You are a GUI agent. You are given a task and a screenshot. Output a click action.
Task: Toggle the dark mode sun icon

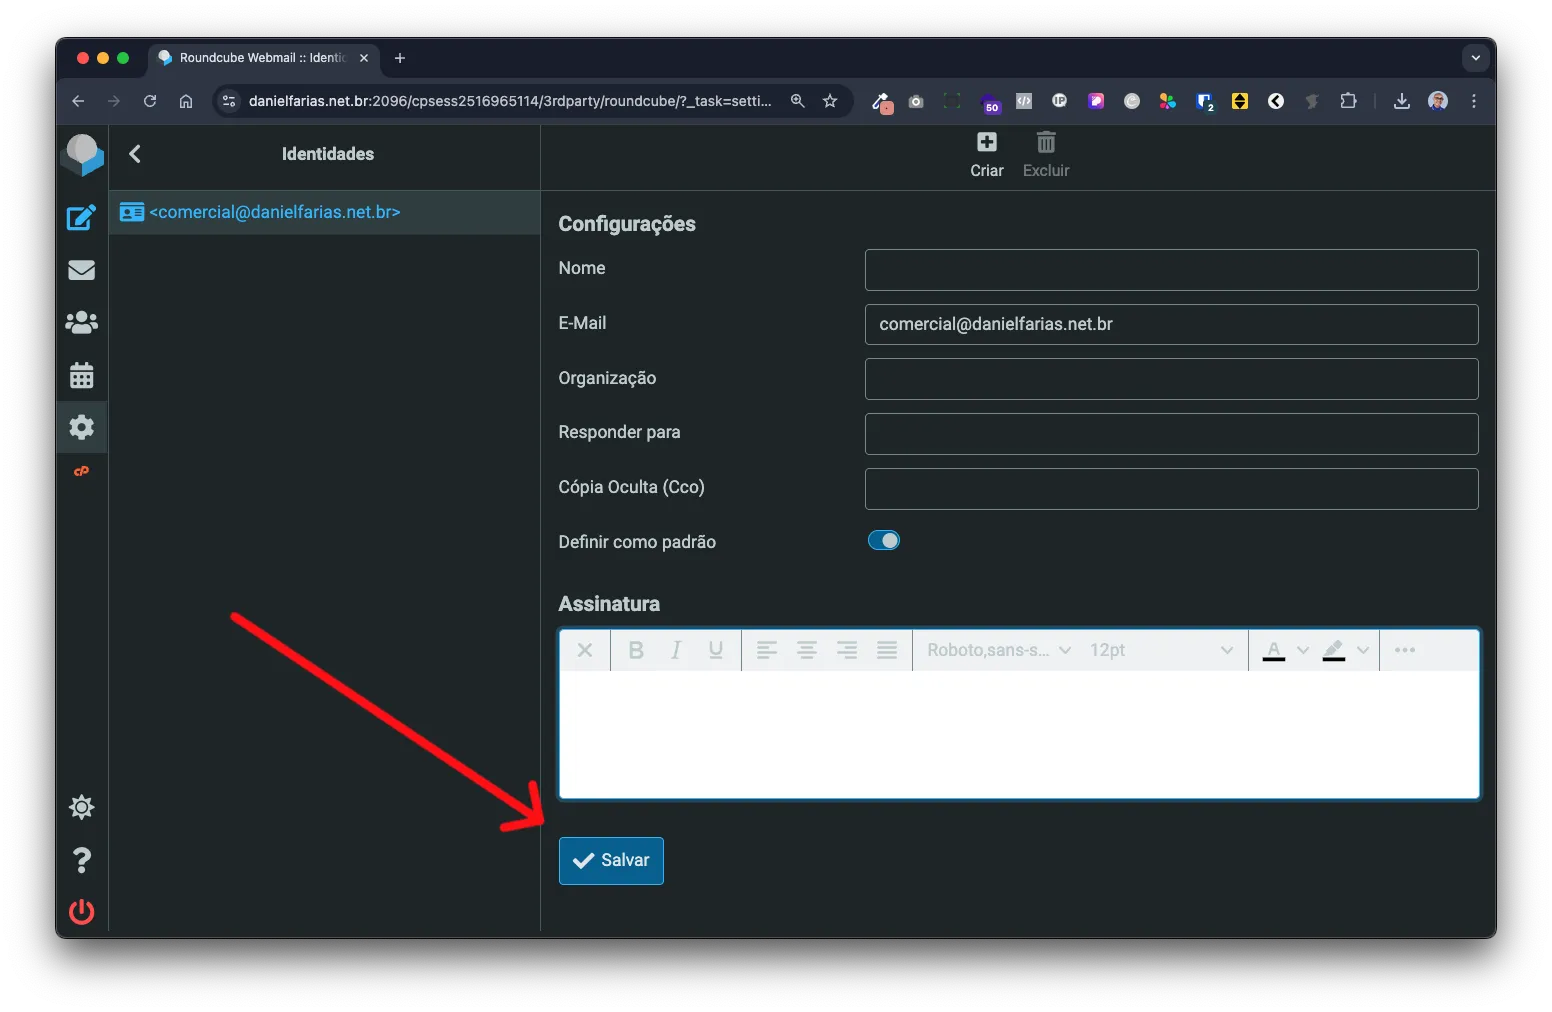pyautogui.click(x=81, y=807)
